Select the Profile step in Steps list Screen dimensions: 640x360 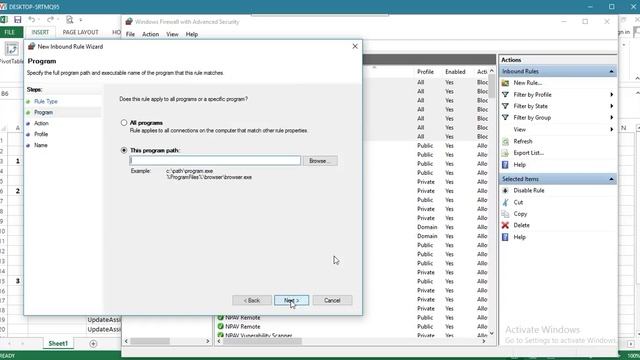(x=41, y=134)
